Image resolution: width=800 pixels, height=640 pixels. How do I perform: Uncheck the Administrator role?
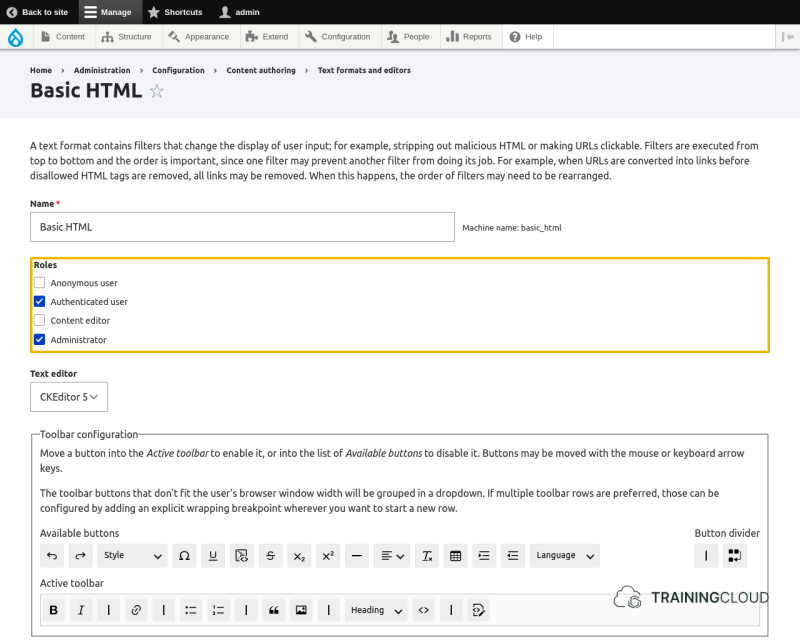(39, 339)
